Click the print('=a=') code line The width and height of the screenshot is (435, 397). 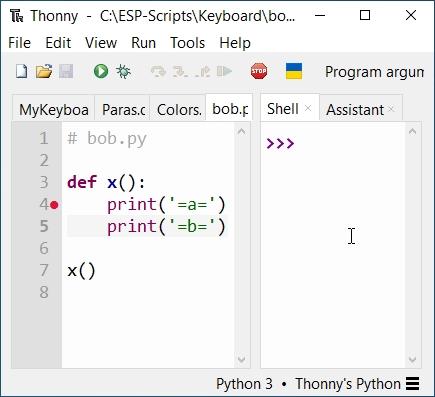point(166,205)
